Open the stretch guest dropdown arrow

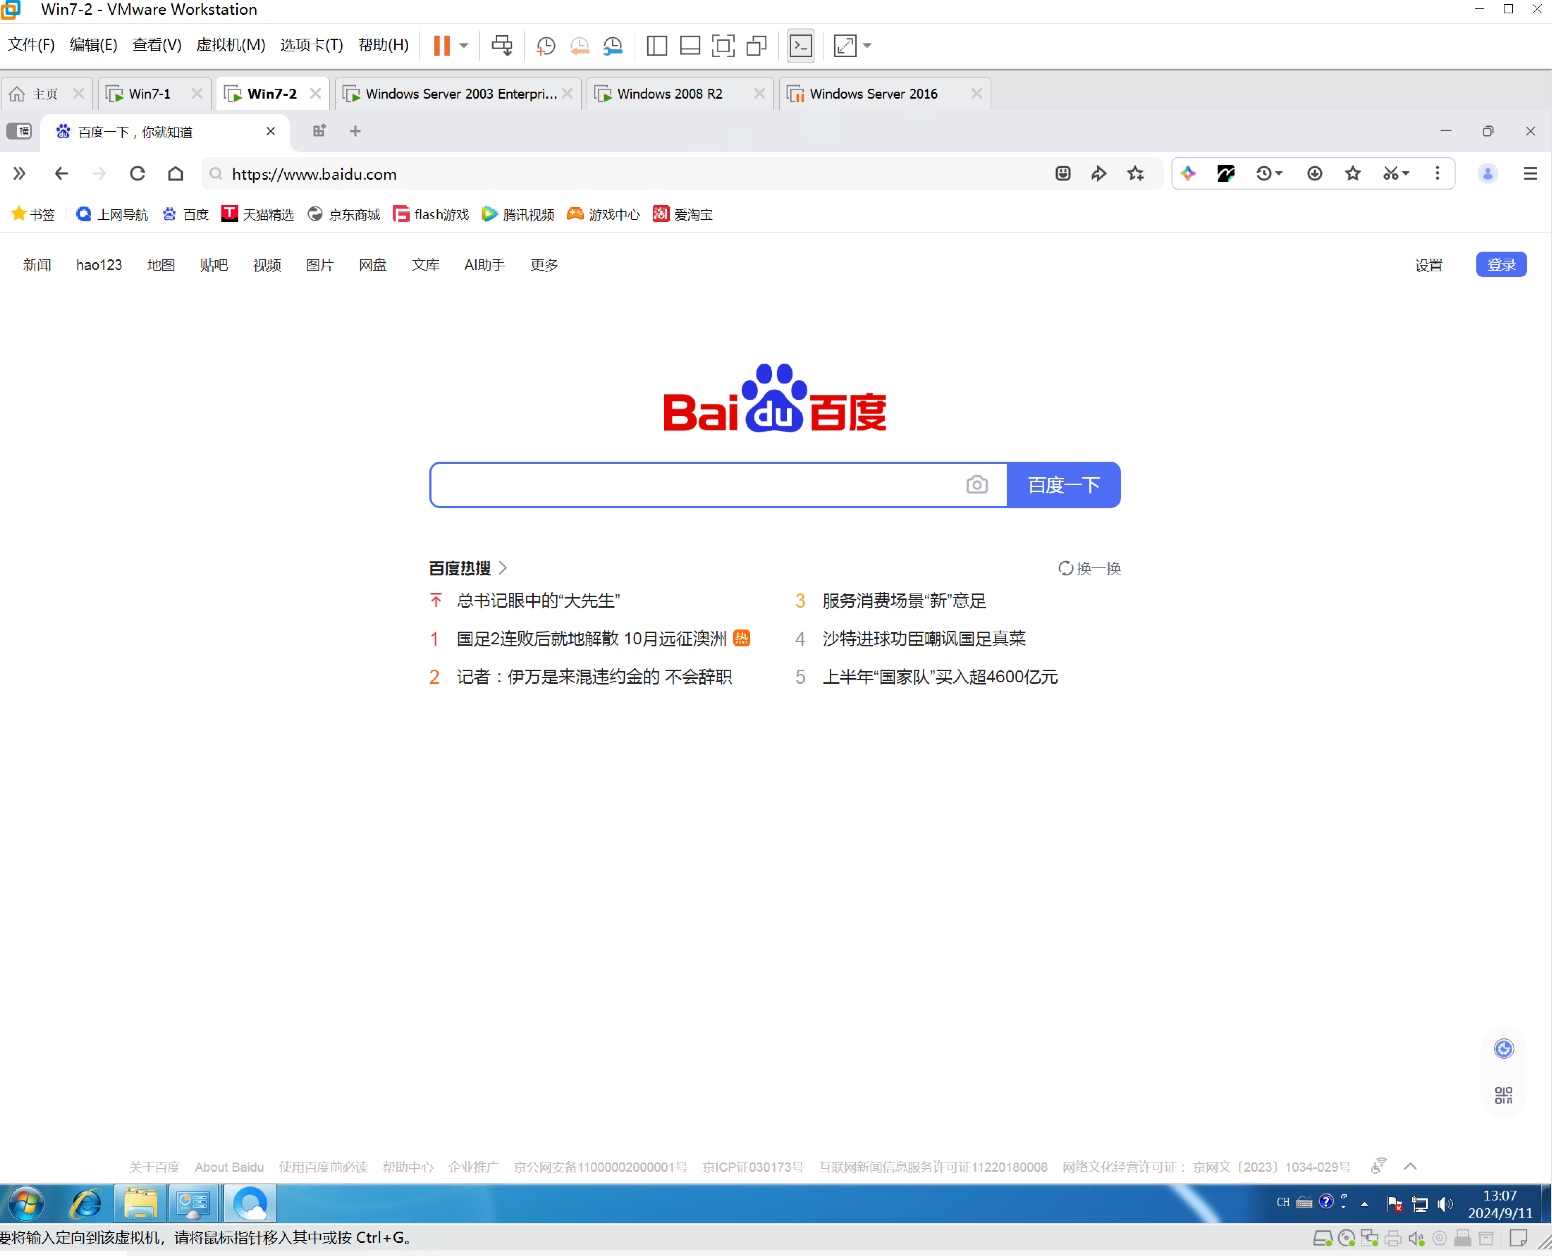[867, 45]
